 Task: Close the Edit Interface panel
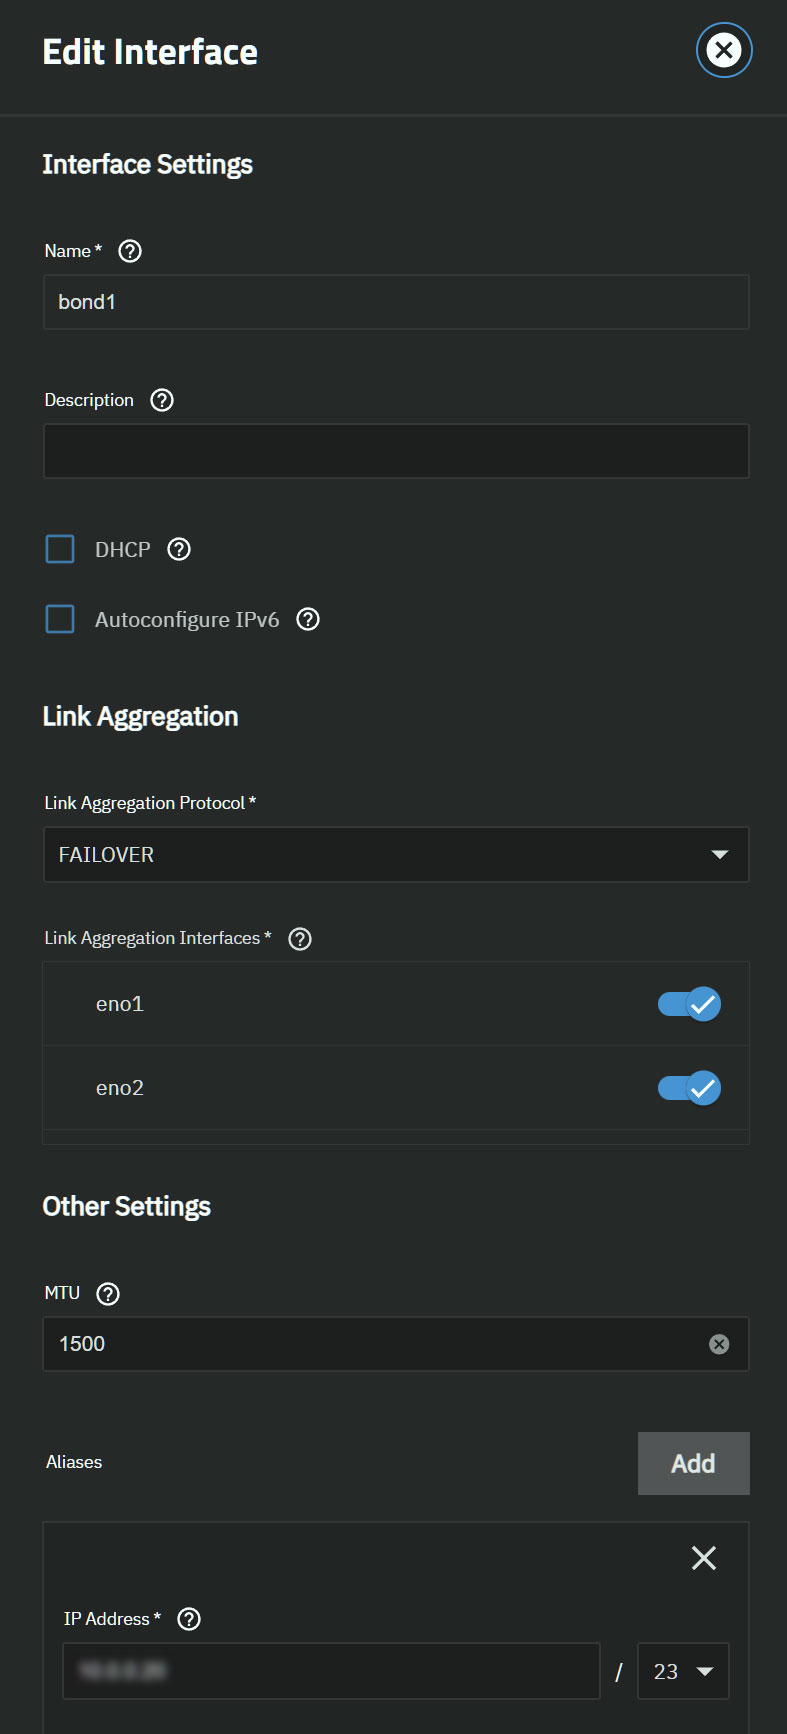pyautogui.click(x=724, y=50)
